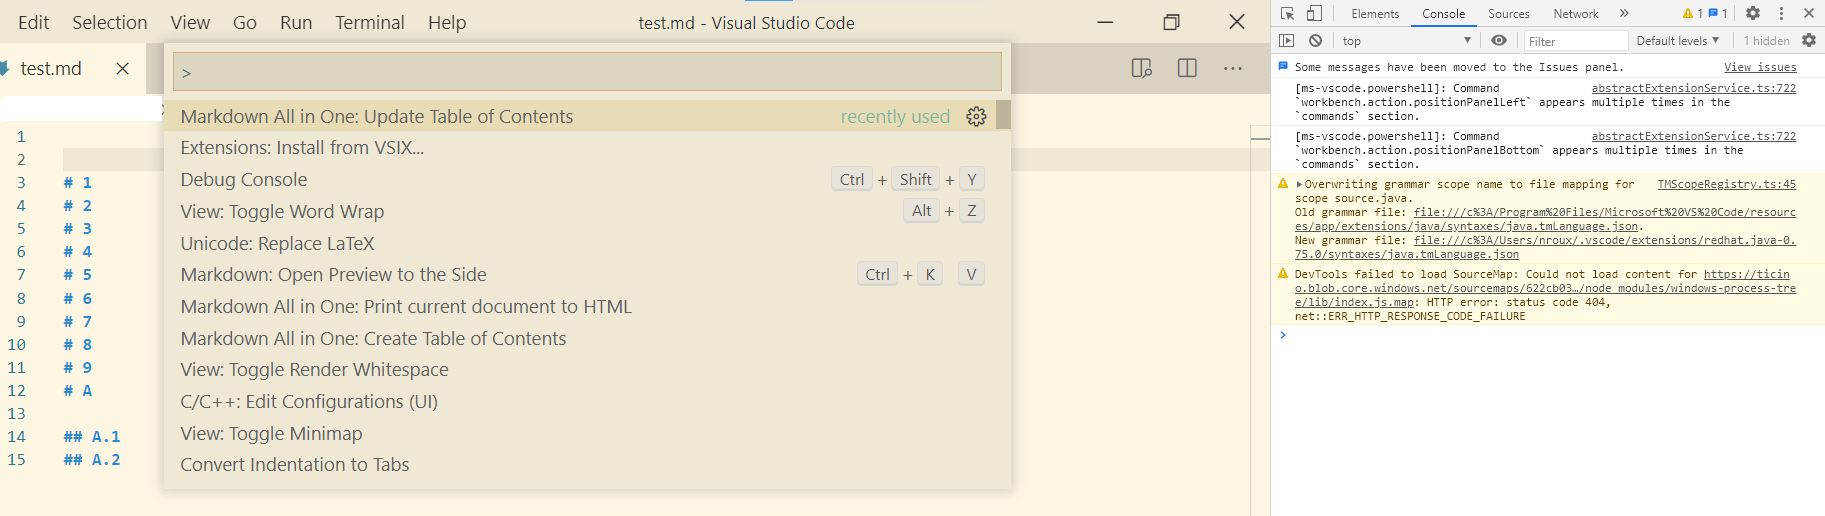Screen dimensions: 1825x516
Task: Focus the console Filter field
Action: (1576, 41)
